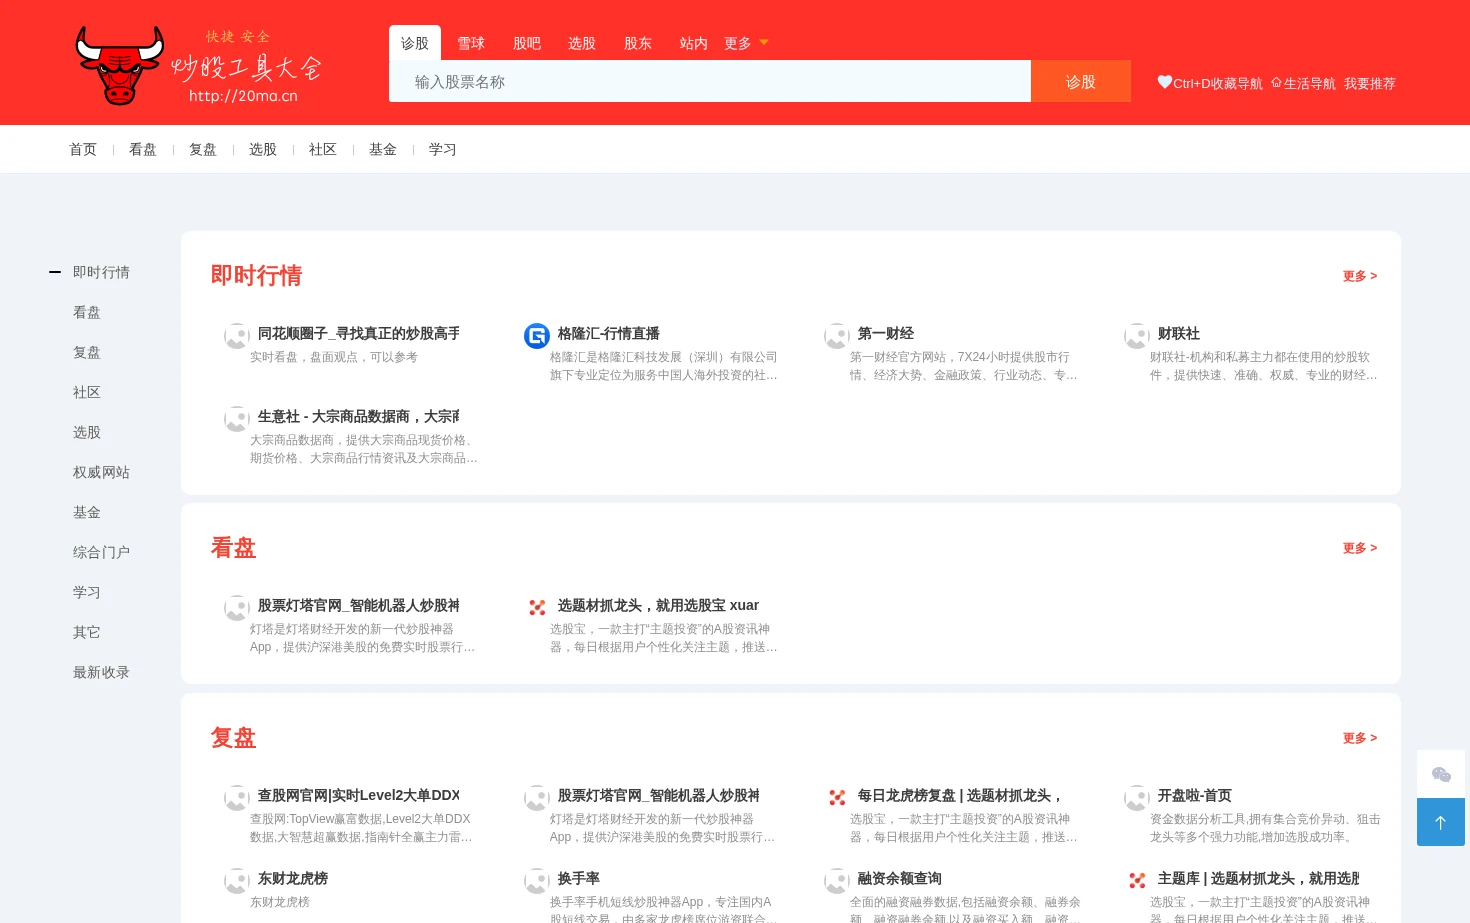
Task: Jump to 其它 in left sidebar
Action: [x=87, y=632]
